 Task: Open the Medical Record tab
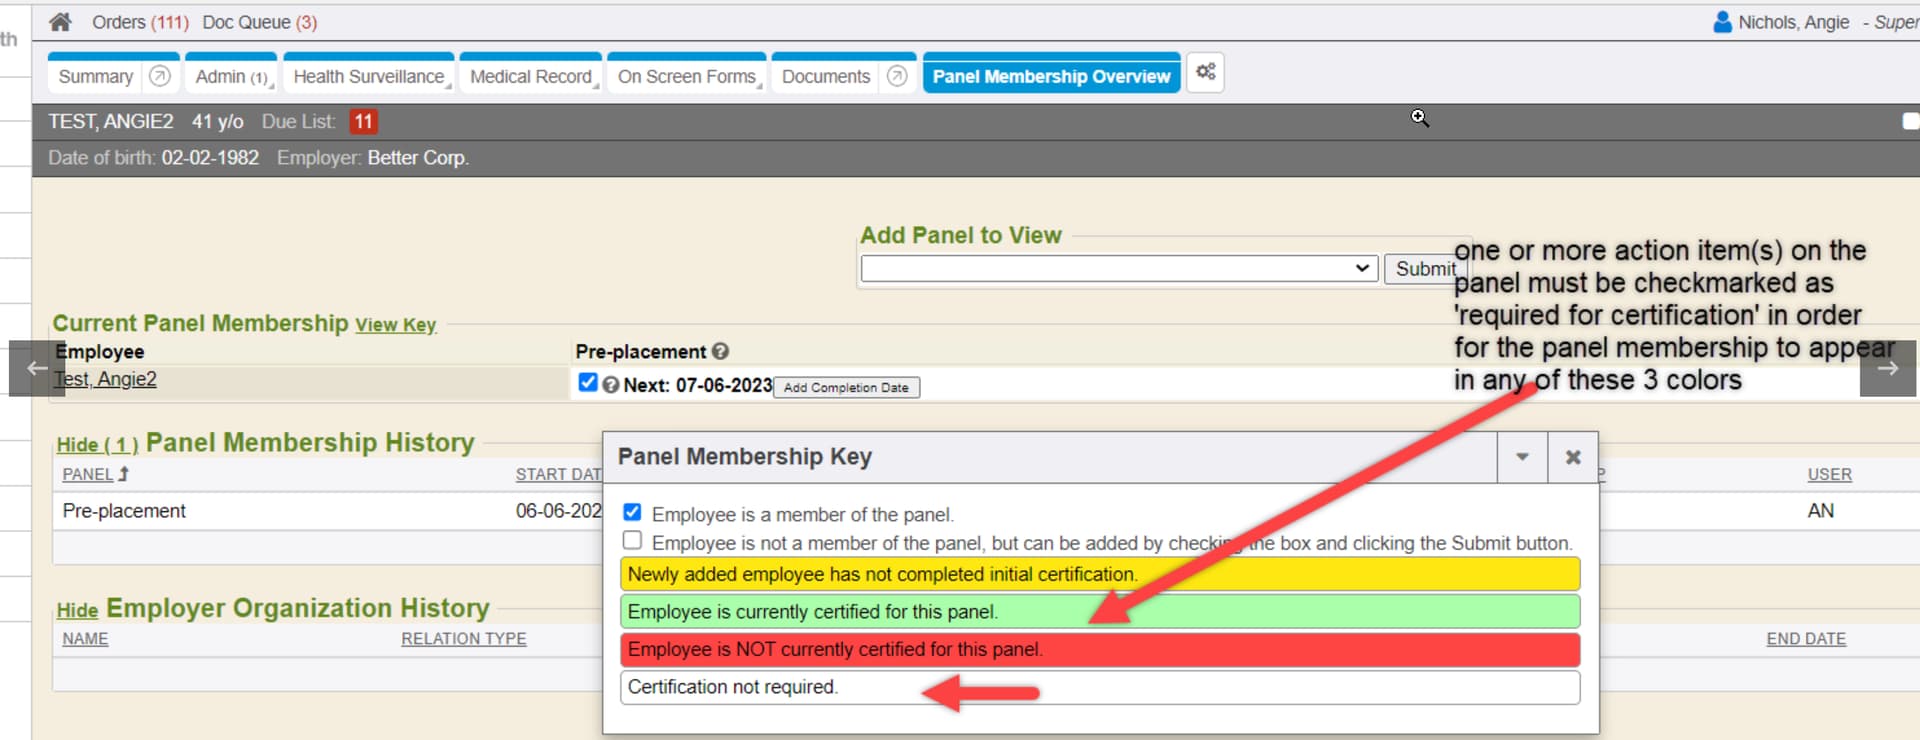point(530,76)
